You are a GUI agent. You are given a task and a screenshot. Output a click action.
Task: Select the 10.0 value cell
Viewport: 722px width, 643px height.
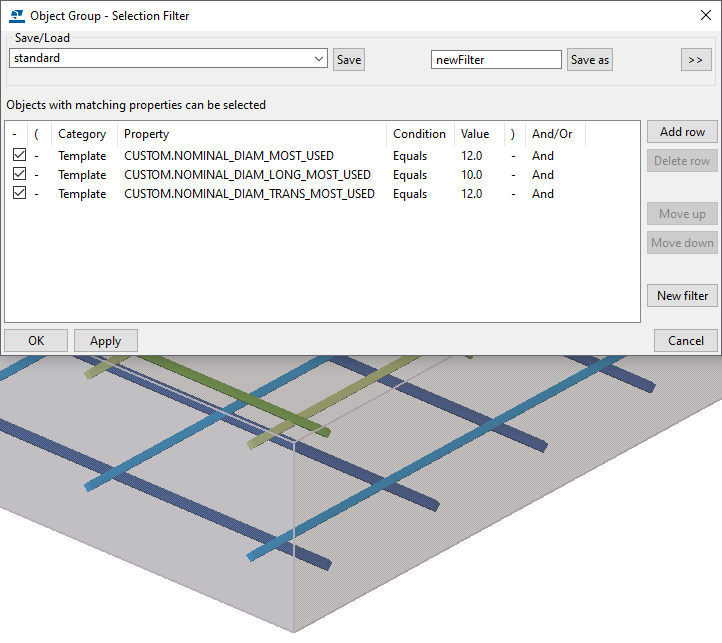click(x=472, y=175)
